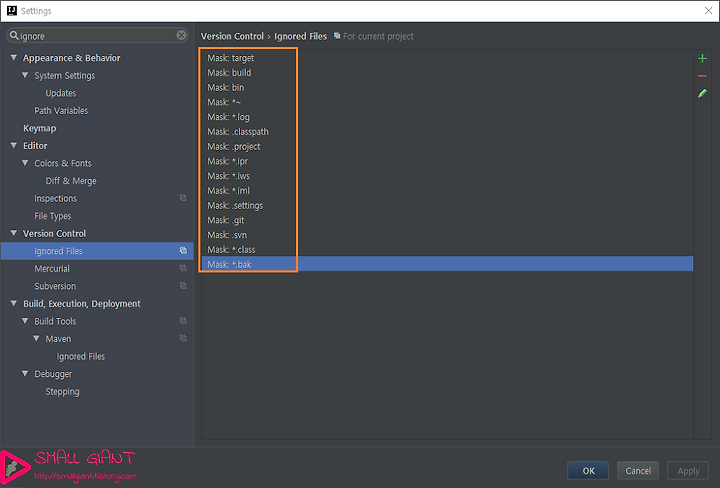Collapse Appearance & Behavior section
720x488 pixels.
14,57
